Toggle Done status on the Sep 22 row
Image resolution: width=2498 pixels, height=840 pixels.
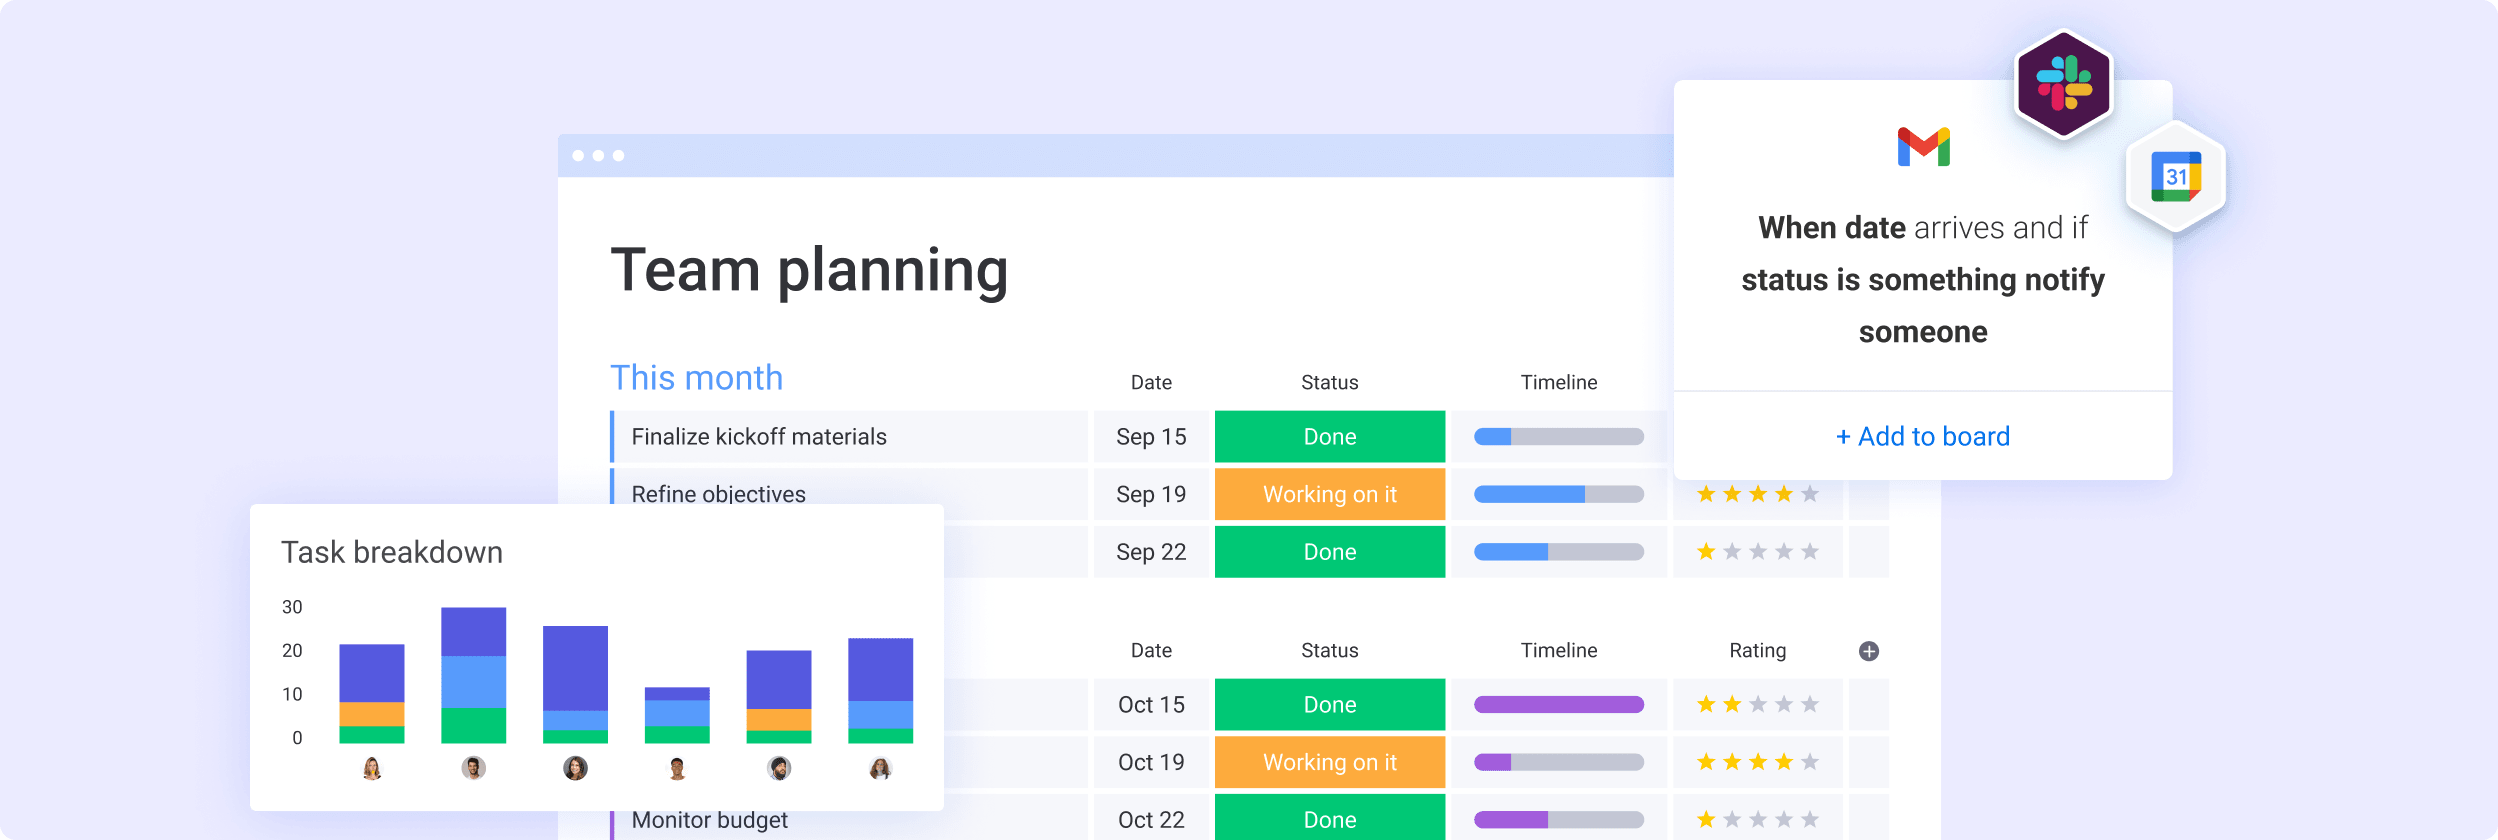pyautogui.click(x=1329, y=551)
